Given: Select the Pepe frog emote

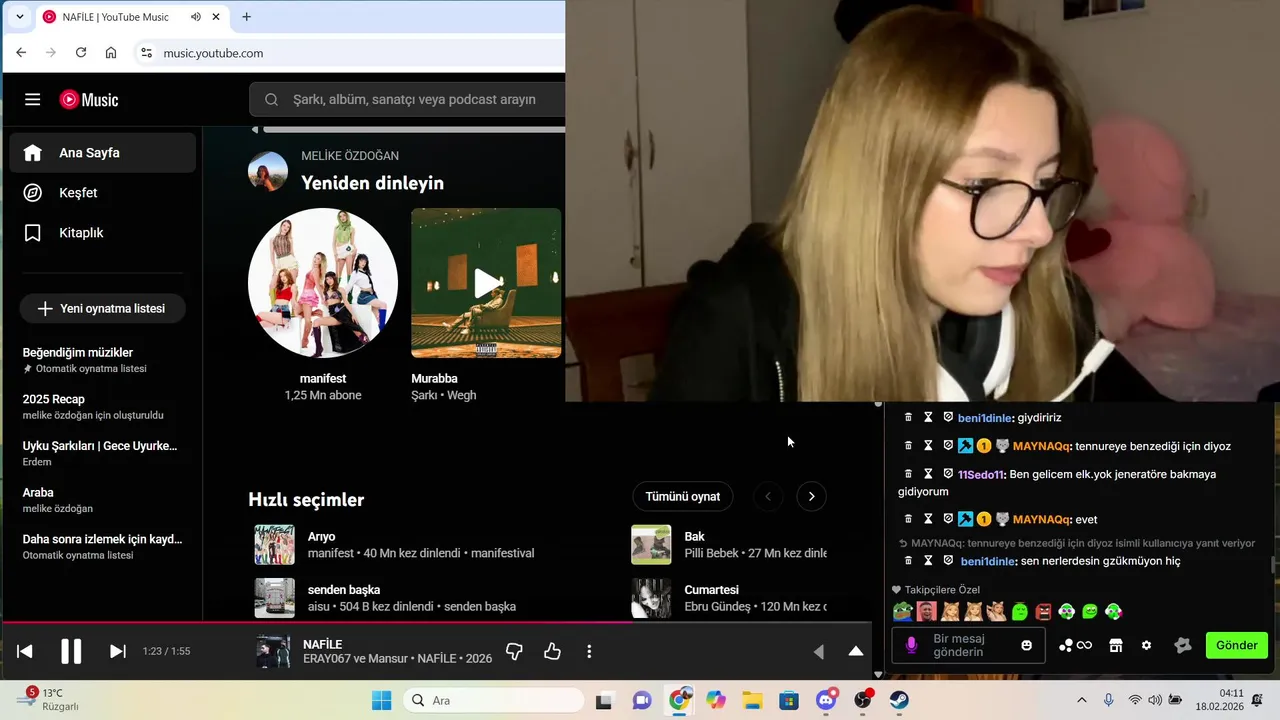Looking at the screenshot, I should pos(903,611).
